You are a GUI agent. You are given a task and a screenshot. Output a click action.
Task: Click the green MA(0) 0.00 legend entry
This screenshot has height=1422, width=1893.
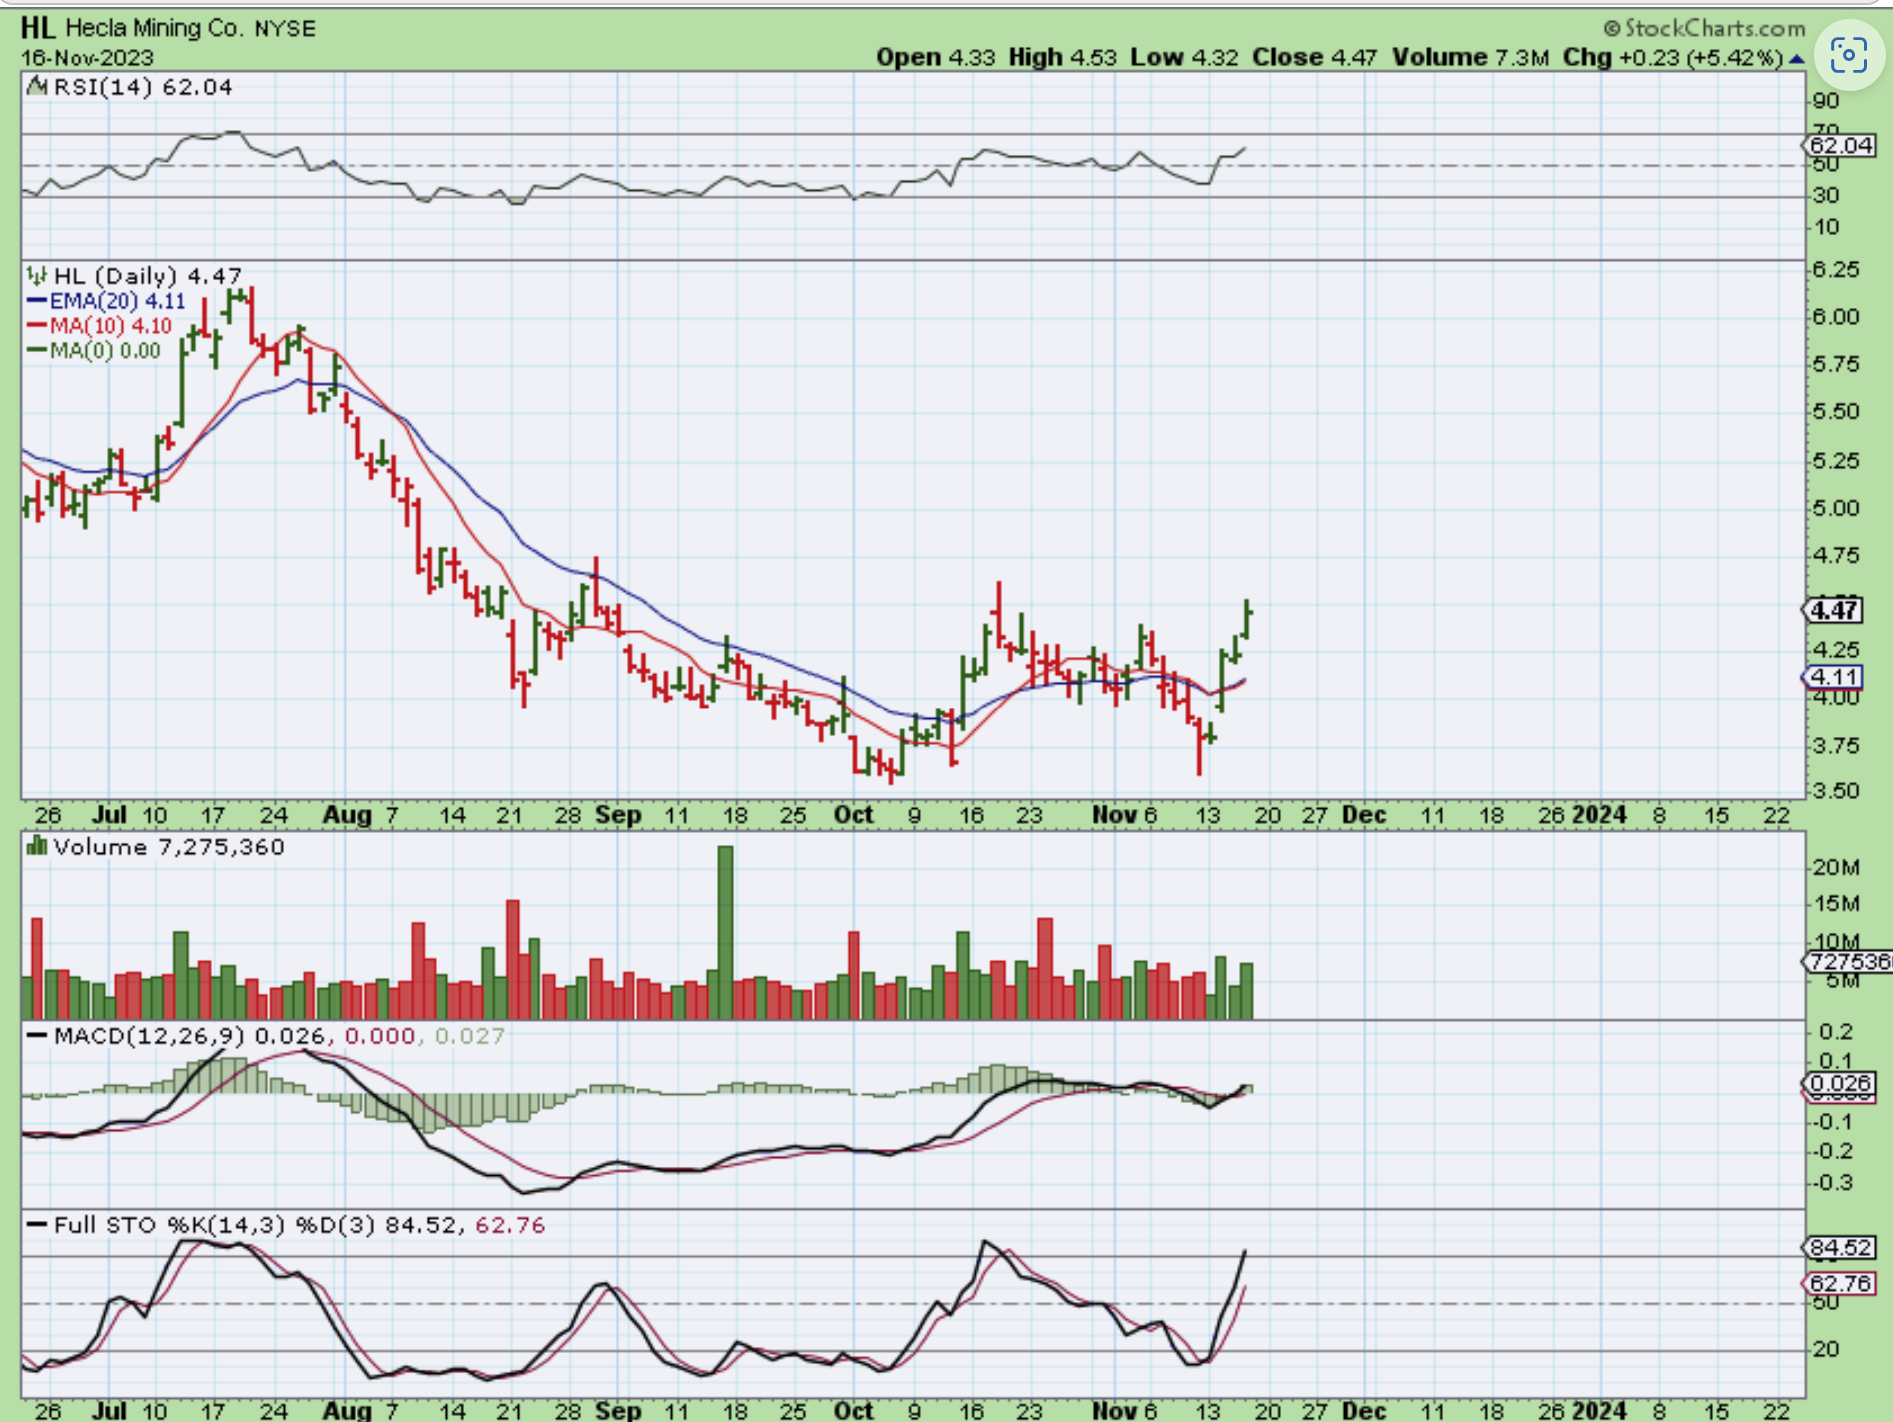(x=94, y=351)
